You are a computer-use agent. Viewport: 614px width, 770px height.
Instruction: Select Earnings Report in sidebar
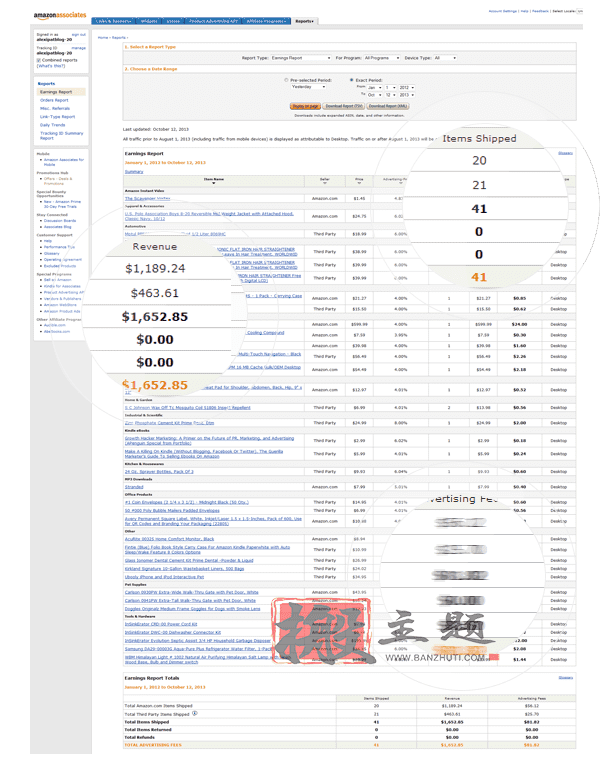click(56, 92)
